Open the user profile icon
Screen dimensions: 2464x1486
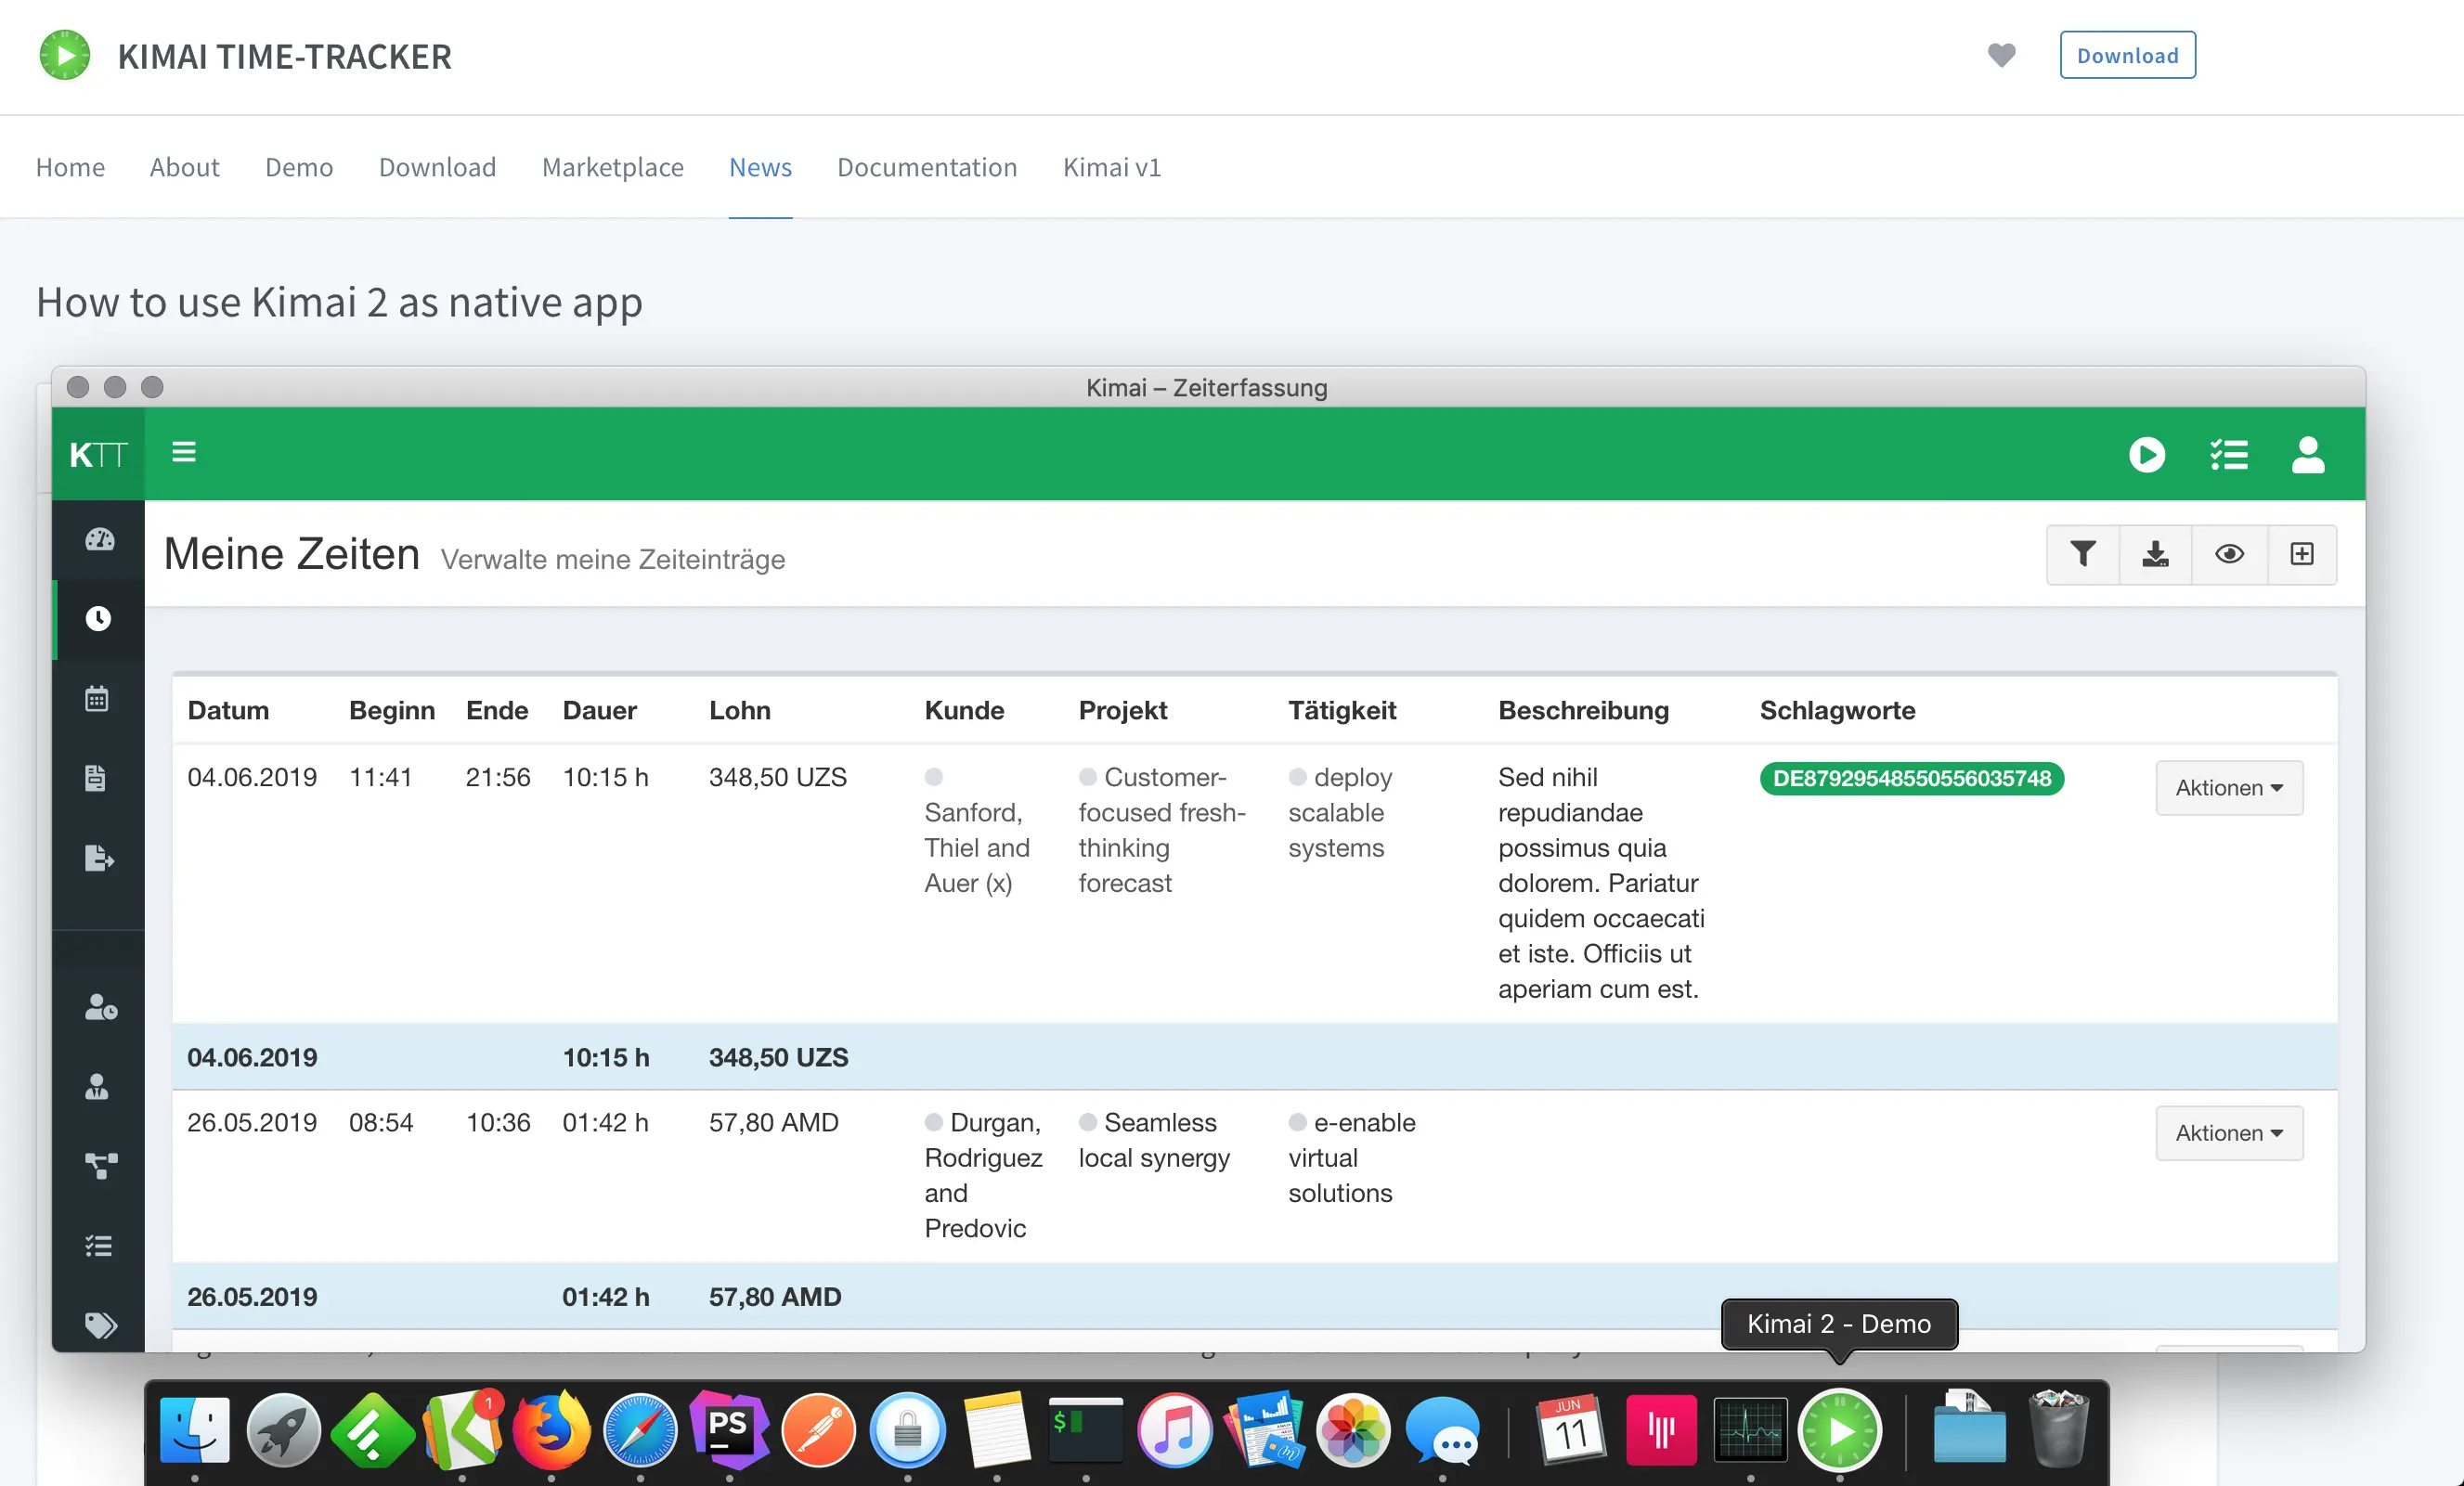click(2308, 454)
